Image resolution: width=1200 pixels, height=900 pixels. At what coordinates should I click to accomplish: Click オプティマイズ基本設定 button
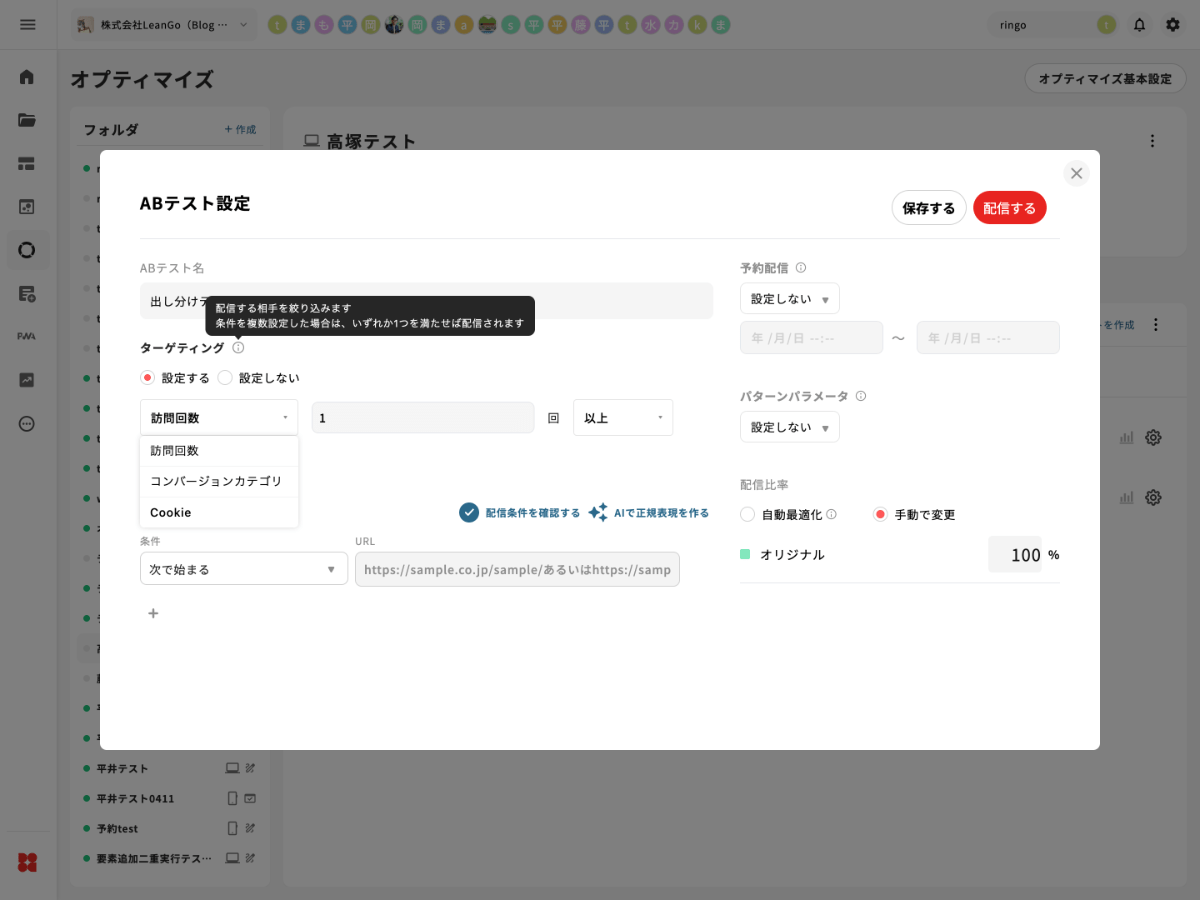1105,79
